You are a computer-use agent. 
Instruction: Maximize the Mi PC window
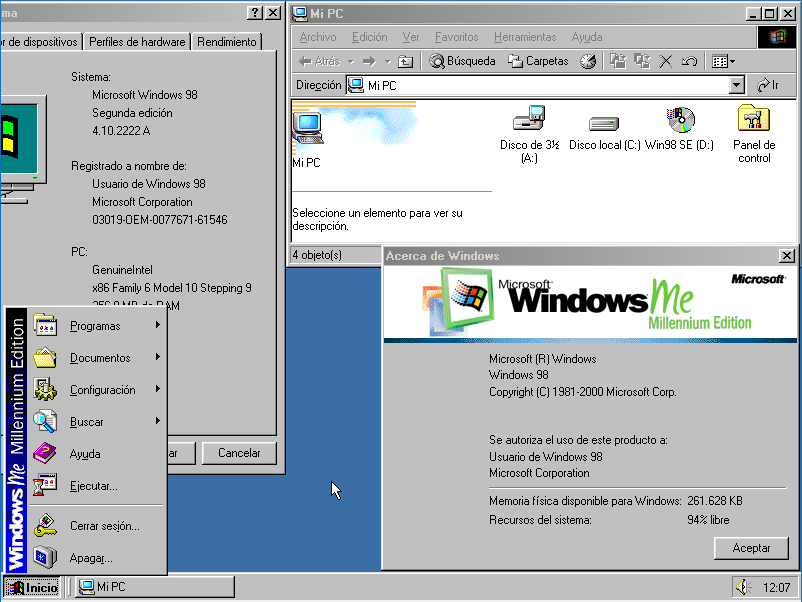coord(769,13)
